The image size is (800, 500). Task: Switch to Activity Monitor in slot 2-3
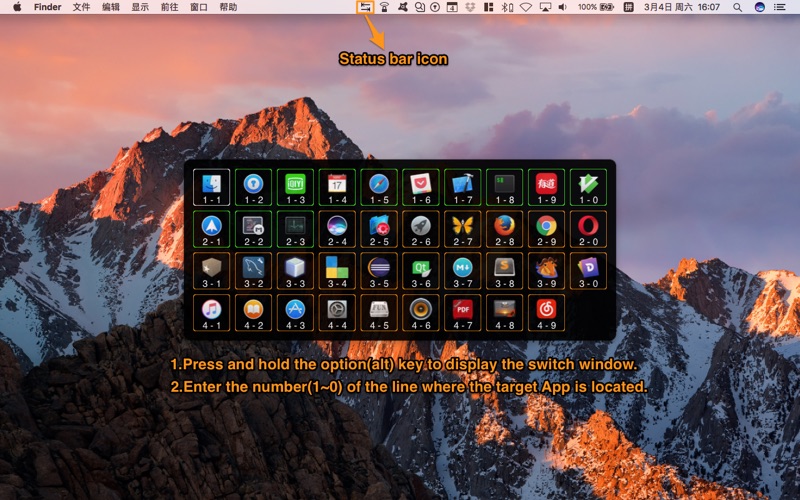[x=295, y=229]
